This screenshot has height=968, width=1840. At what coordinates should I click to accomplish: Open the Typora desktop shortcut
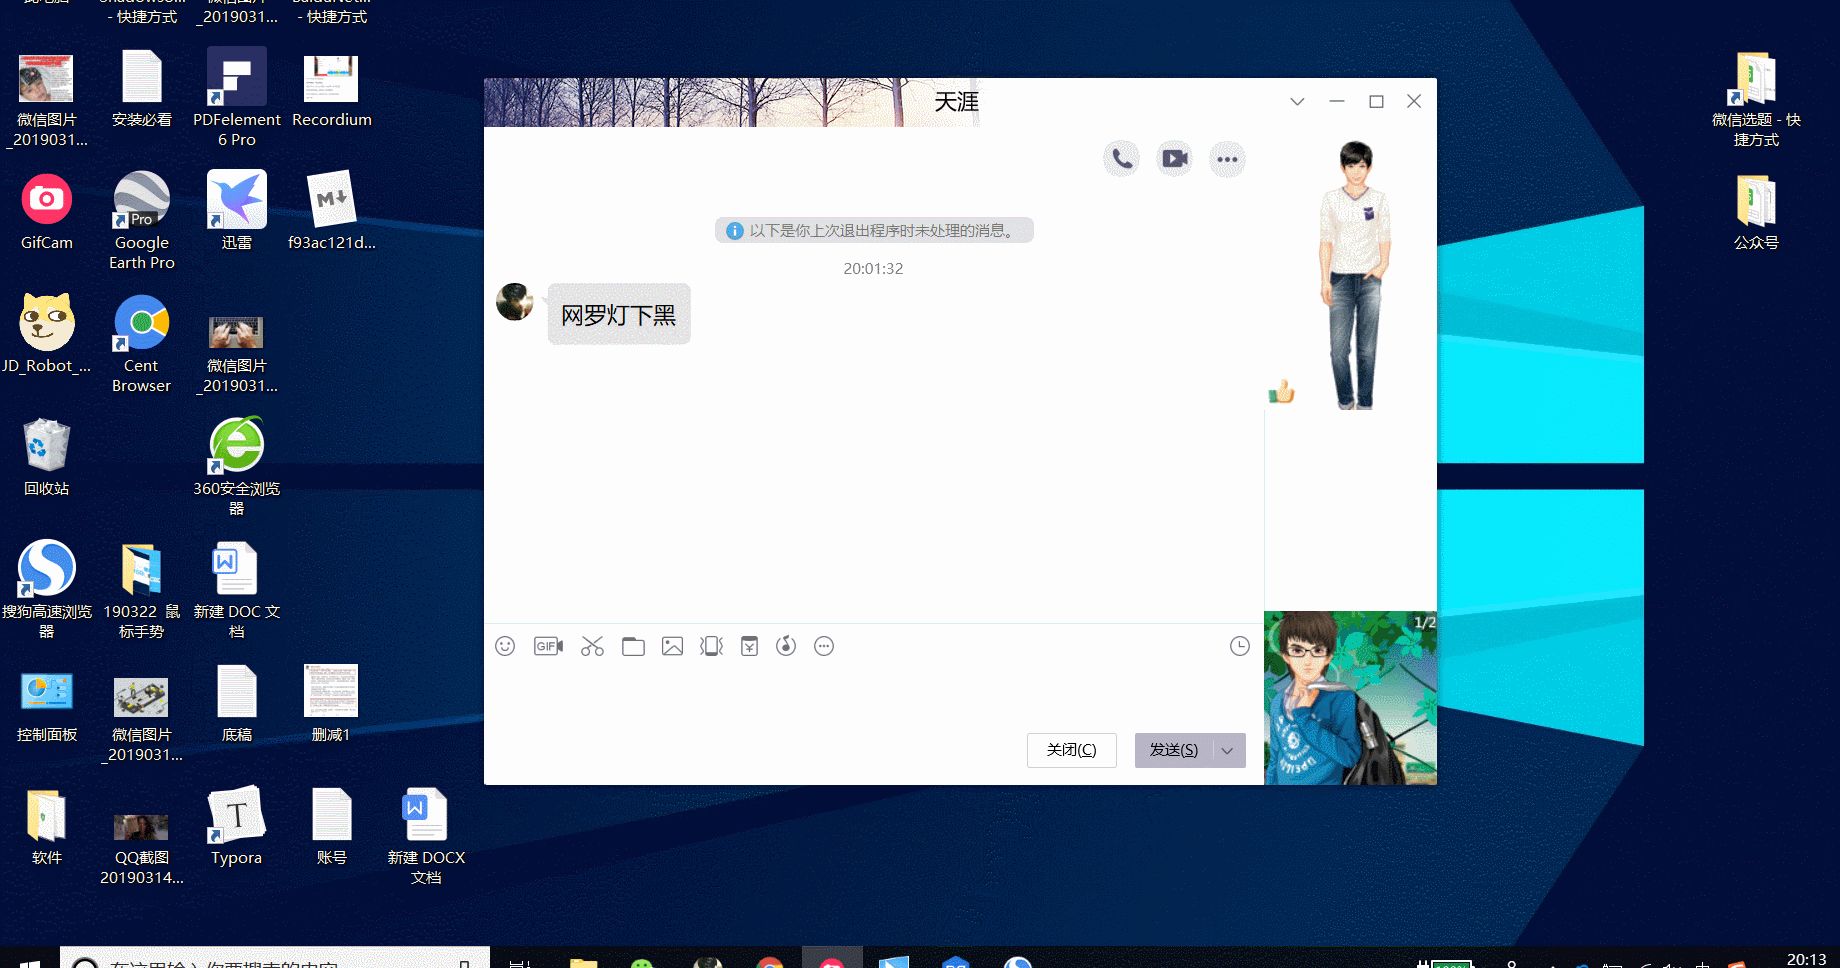tap(236, 827)
